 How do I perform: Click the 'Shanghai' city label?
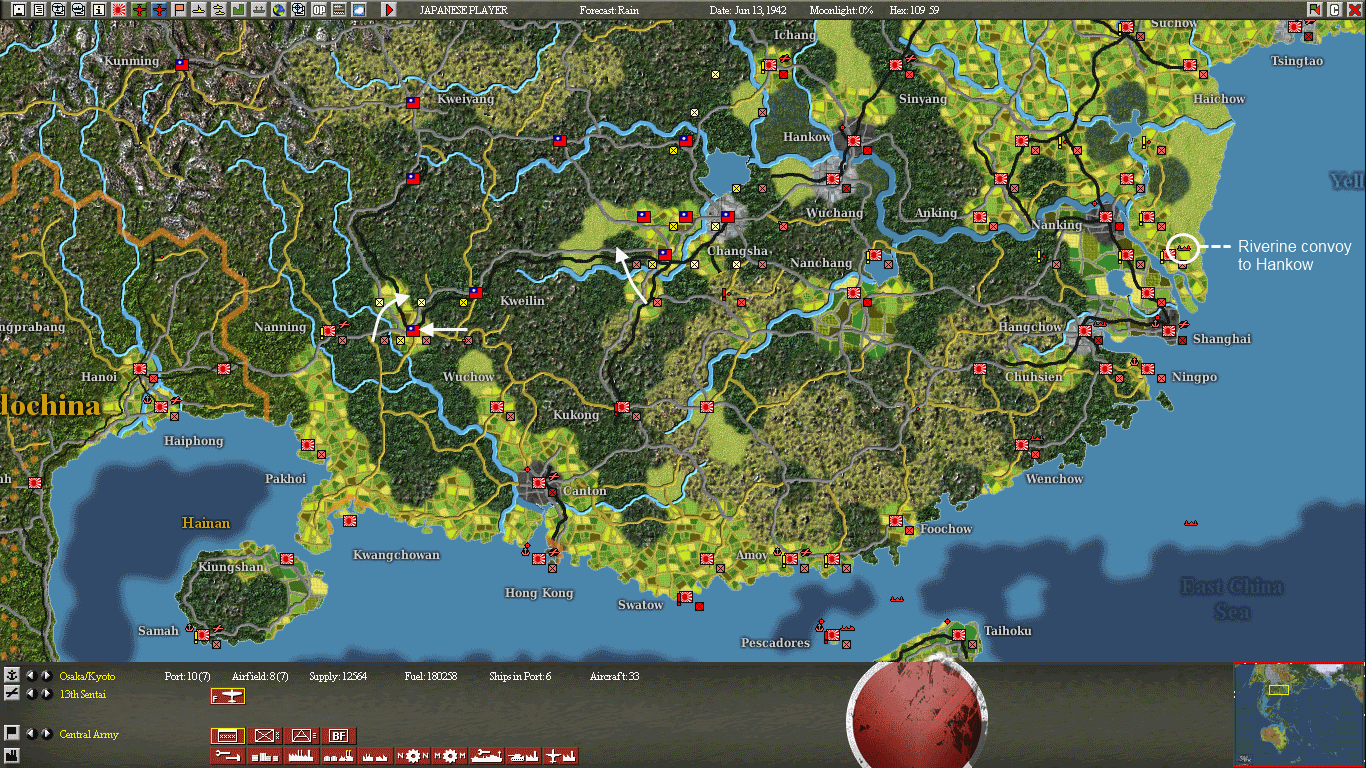1222,339
